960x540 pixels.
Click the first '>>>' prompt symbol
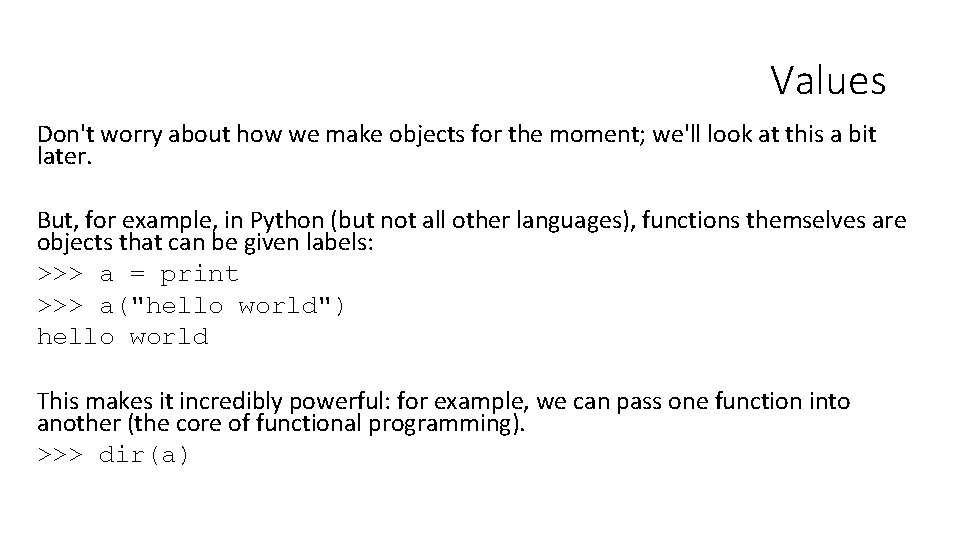click(60, 274)
